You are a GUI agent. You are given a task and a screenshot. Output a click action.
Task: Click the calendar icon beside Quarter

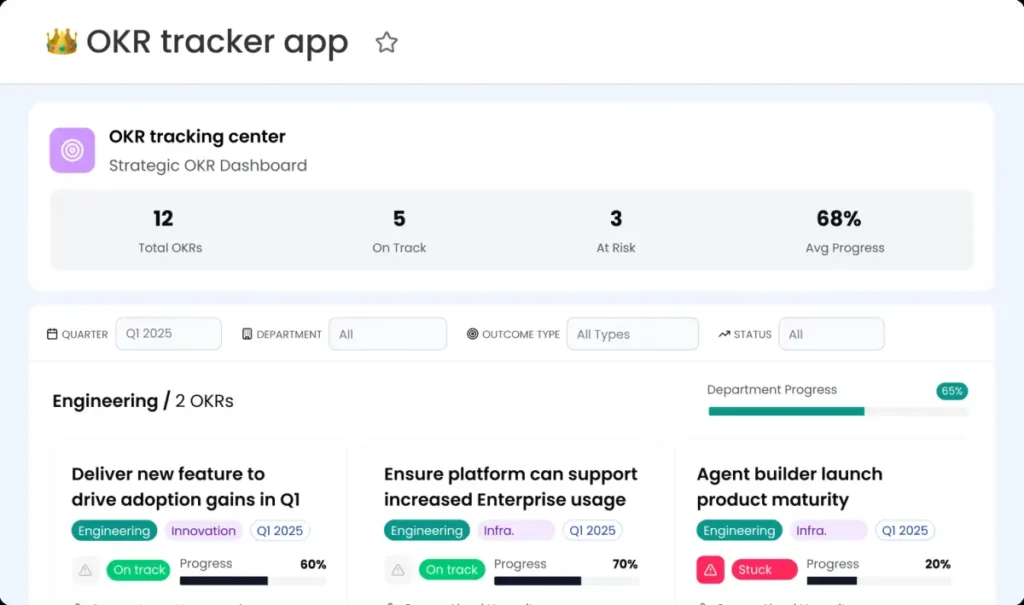click(x=52, y=334)
